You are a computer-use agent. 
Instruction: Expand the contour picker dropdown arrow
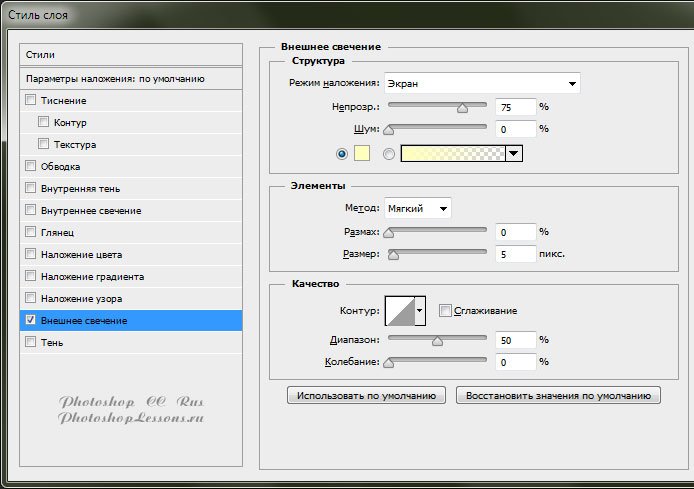click(420, 311)
